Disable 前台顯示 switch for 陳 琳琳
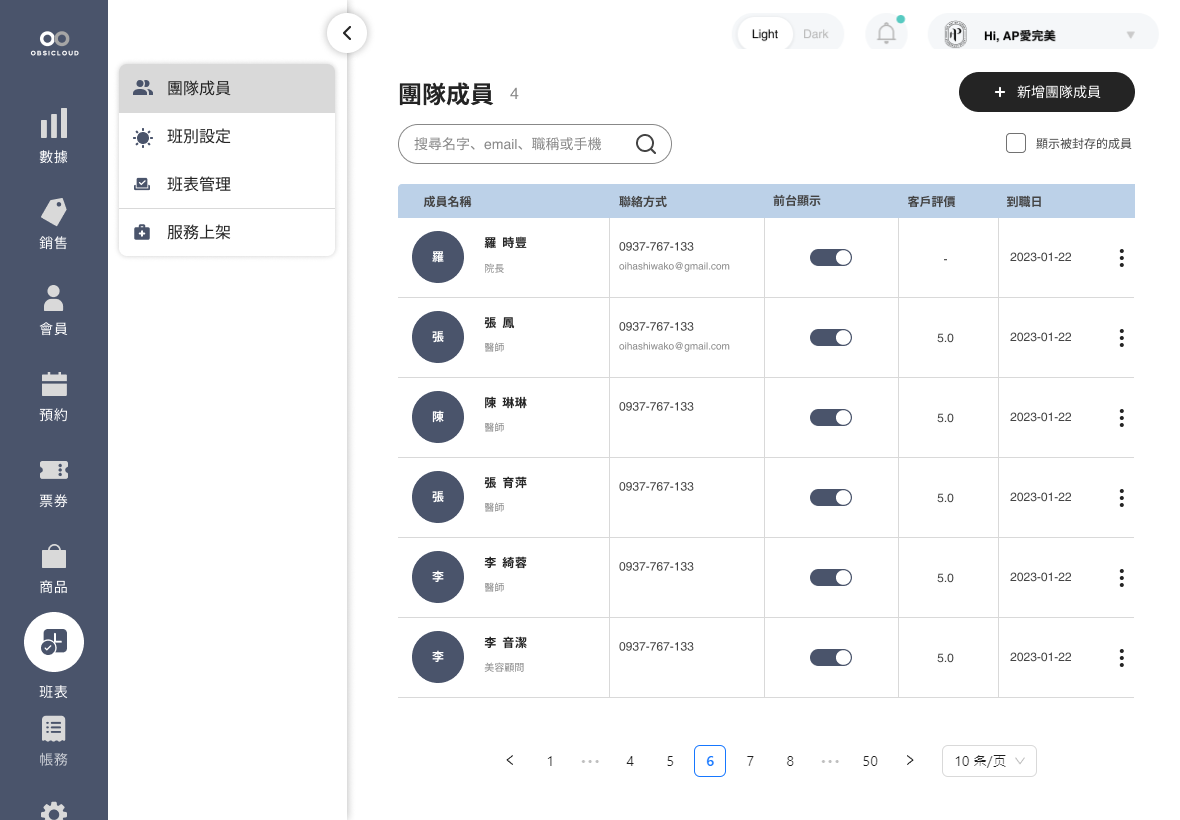Screen dimensions: 1180x820 coord(830,418)
